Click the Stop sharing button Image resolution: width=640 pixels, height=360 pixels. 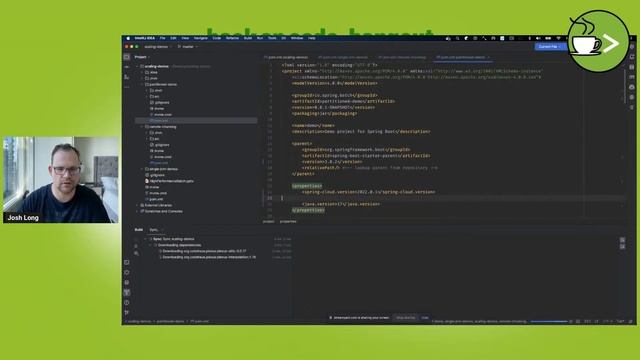[x=405, y=318]
